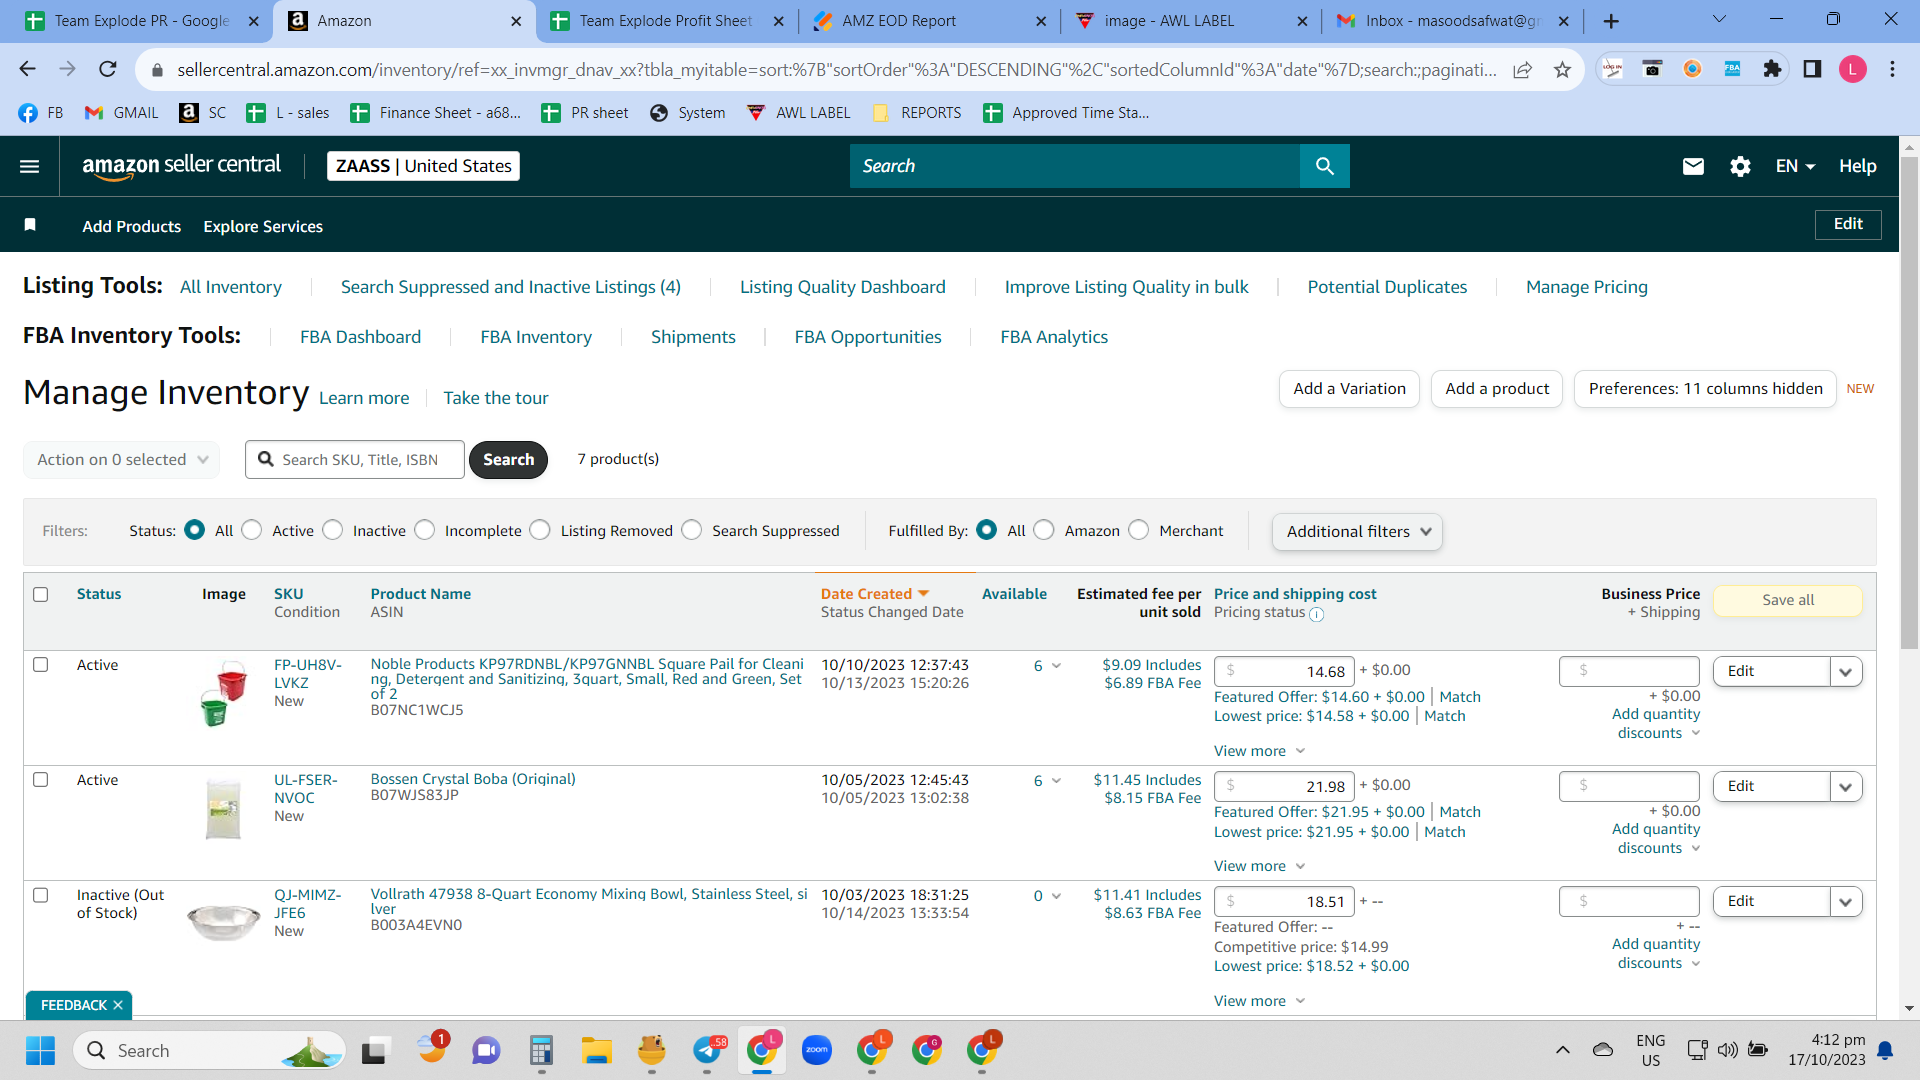Image resolution: width=1920 pixels, height=1080 pixels.
Task: Select Fulfilled By Merchant radio button
Action: (1139, 530)
